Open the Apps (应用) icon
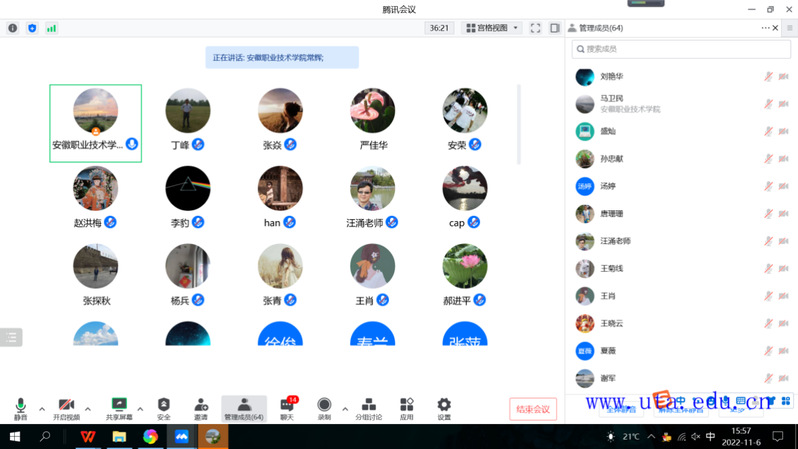 click(406, 407)
